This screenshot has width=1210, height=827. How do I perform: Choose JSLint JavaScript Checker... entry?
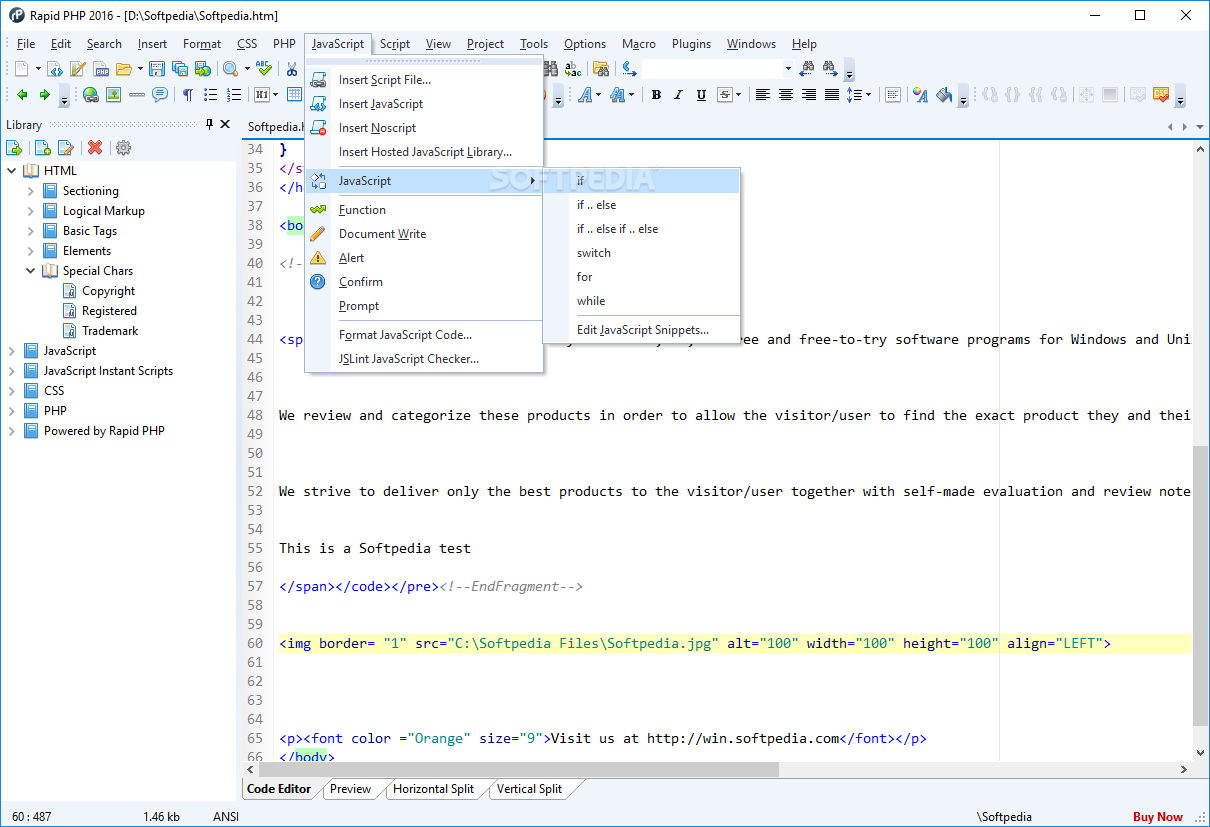click(x=424, y=359)
